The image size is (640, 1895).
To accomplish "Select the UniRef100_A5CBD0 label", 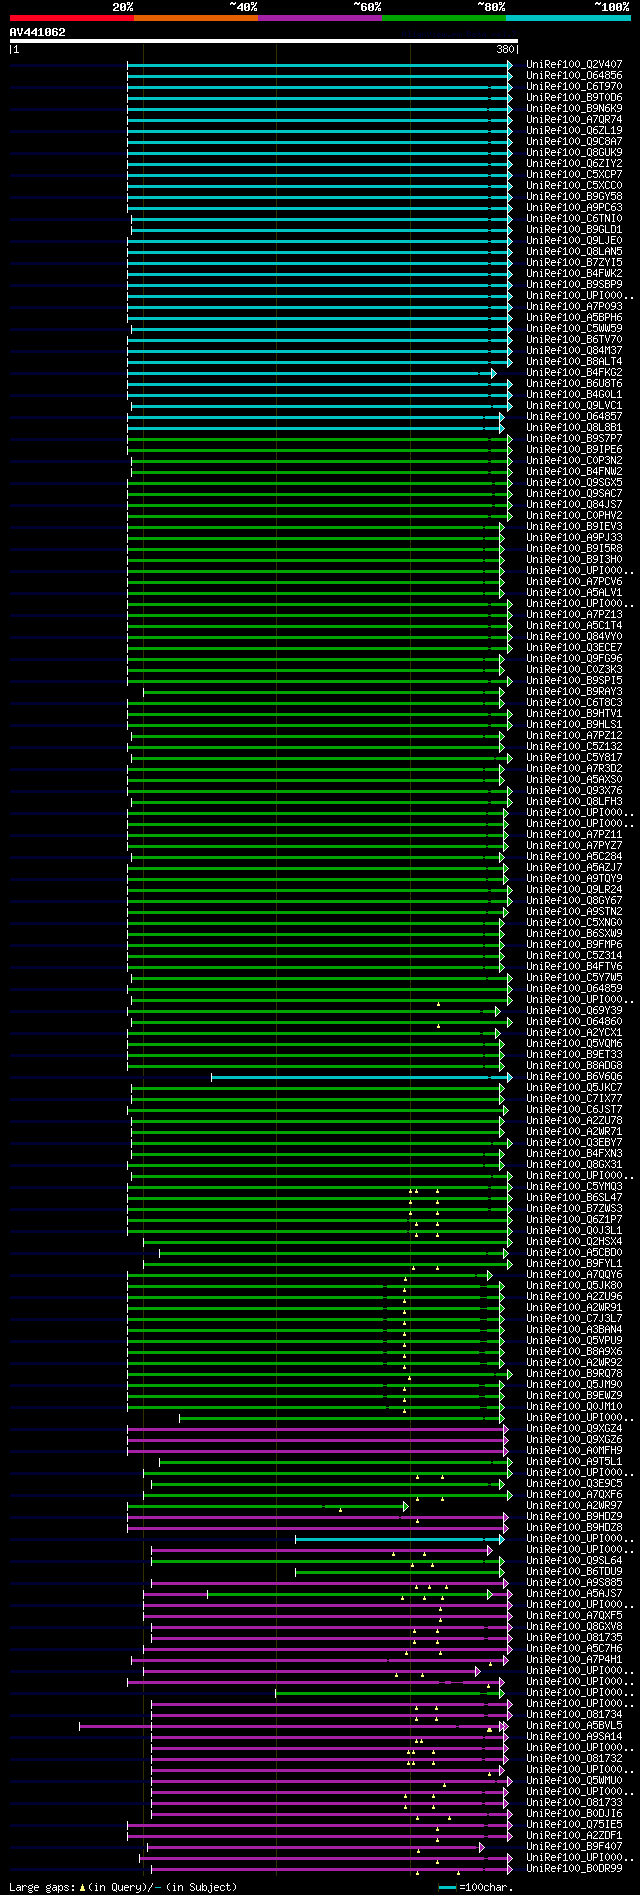I will tap(574, 1253).
